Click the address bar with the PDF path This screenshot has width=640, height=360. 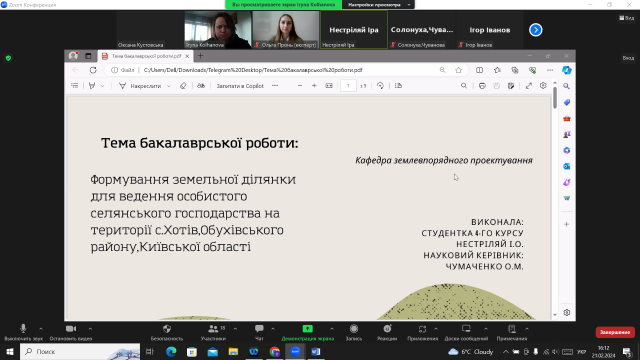253,70
